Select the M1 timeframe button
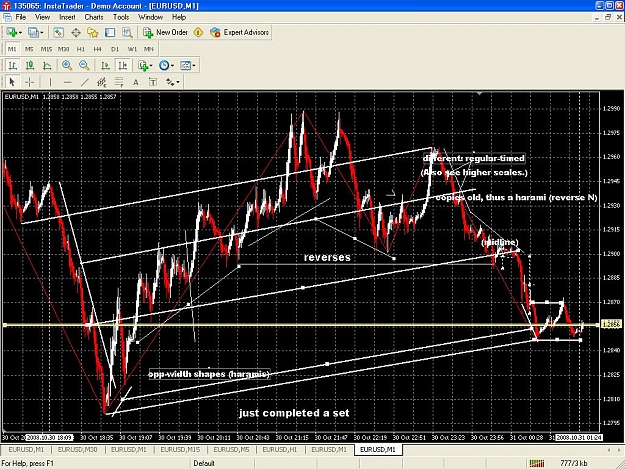This screenshot has height=469, width=625. [12, 49]
